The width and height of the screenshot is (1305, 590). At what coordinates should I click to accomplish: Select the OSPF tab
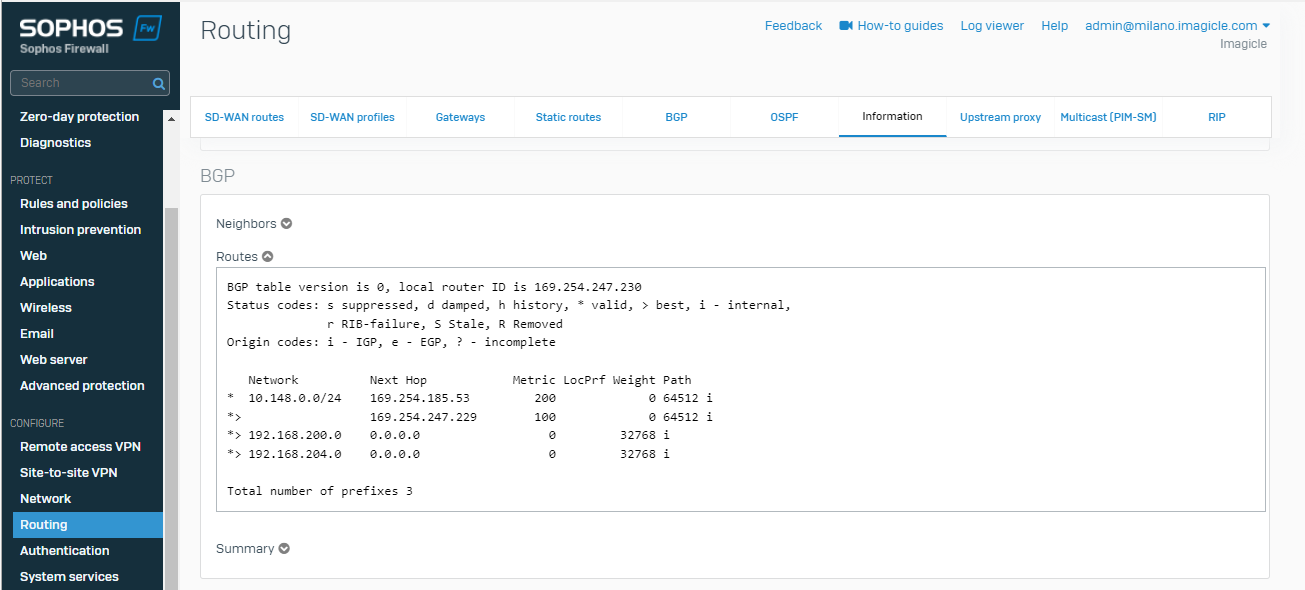[784, 117]
